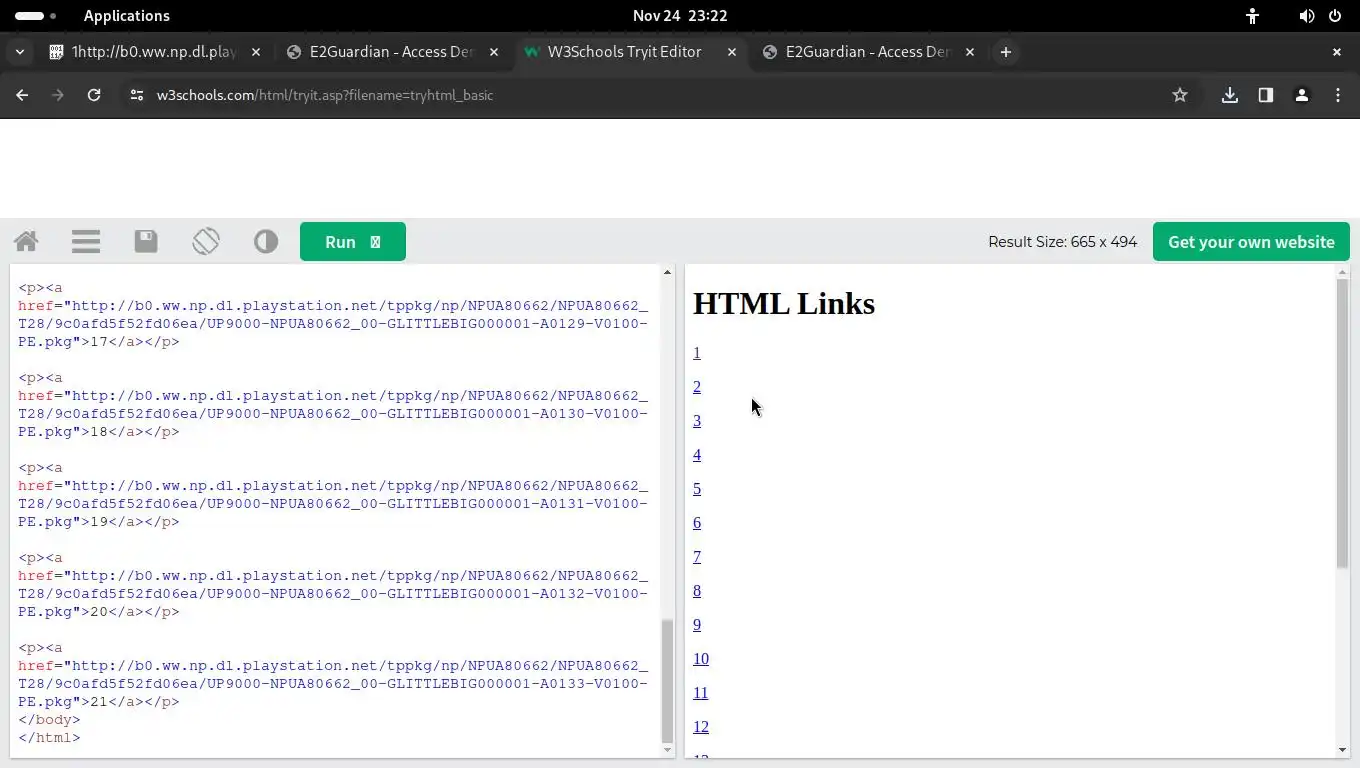Click code editor scrollbar thumb
This screenshot has height=768, width=1360.
(667, 680)
